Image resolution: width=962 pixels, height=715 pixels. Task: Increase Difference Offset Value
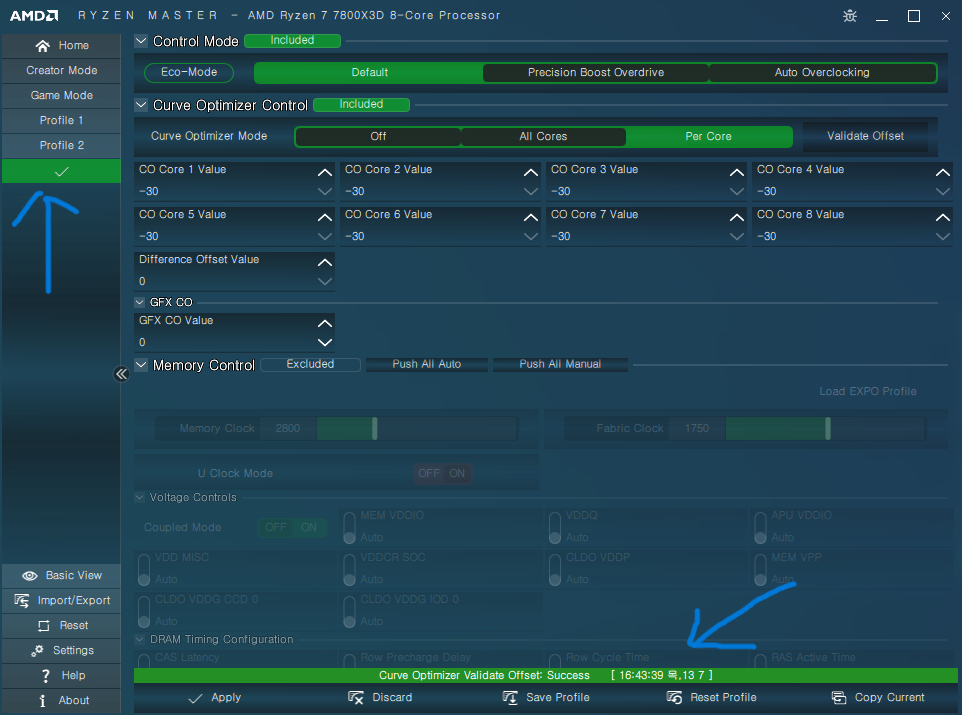(x=325, y=263)
